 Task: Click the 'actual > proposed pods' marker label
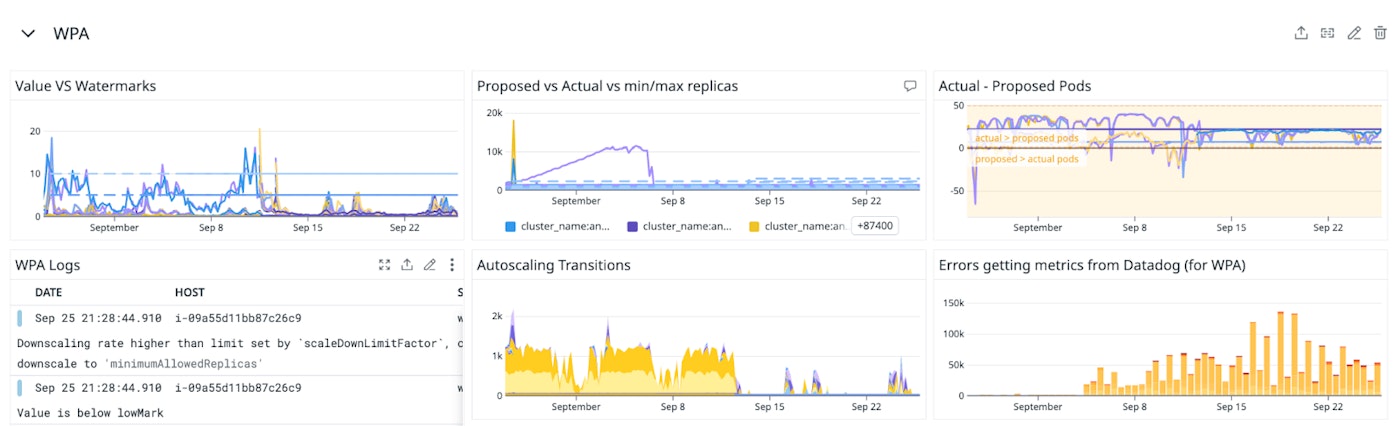(x=1026, y=138)
